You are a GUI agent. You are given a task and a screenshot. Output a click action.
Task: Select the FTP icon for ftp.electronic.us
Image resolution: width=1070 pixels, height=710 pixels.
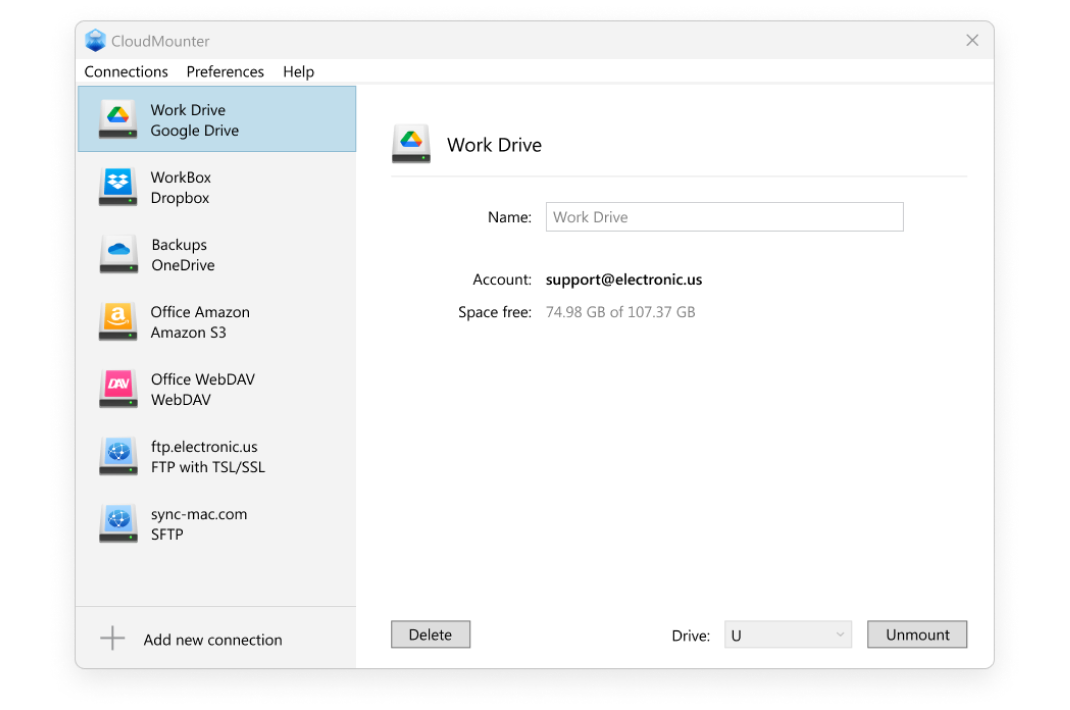pyautogui.click(x=117, y=456)
